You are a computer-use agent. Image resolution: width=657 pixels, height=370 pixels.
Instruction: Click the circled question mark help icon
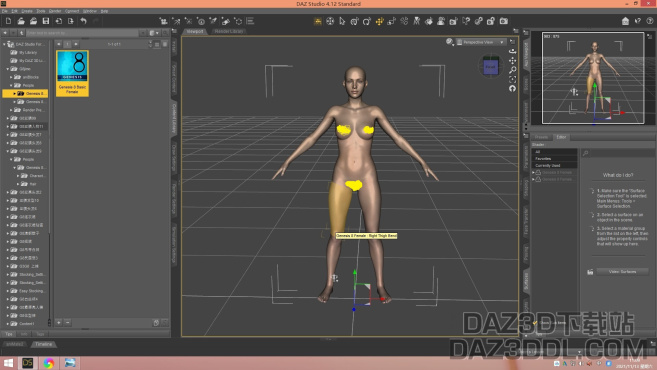[649, 21]
